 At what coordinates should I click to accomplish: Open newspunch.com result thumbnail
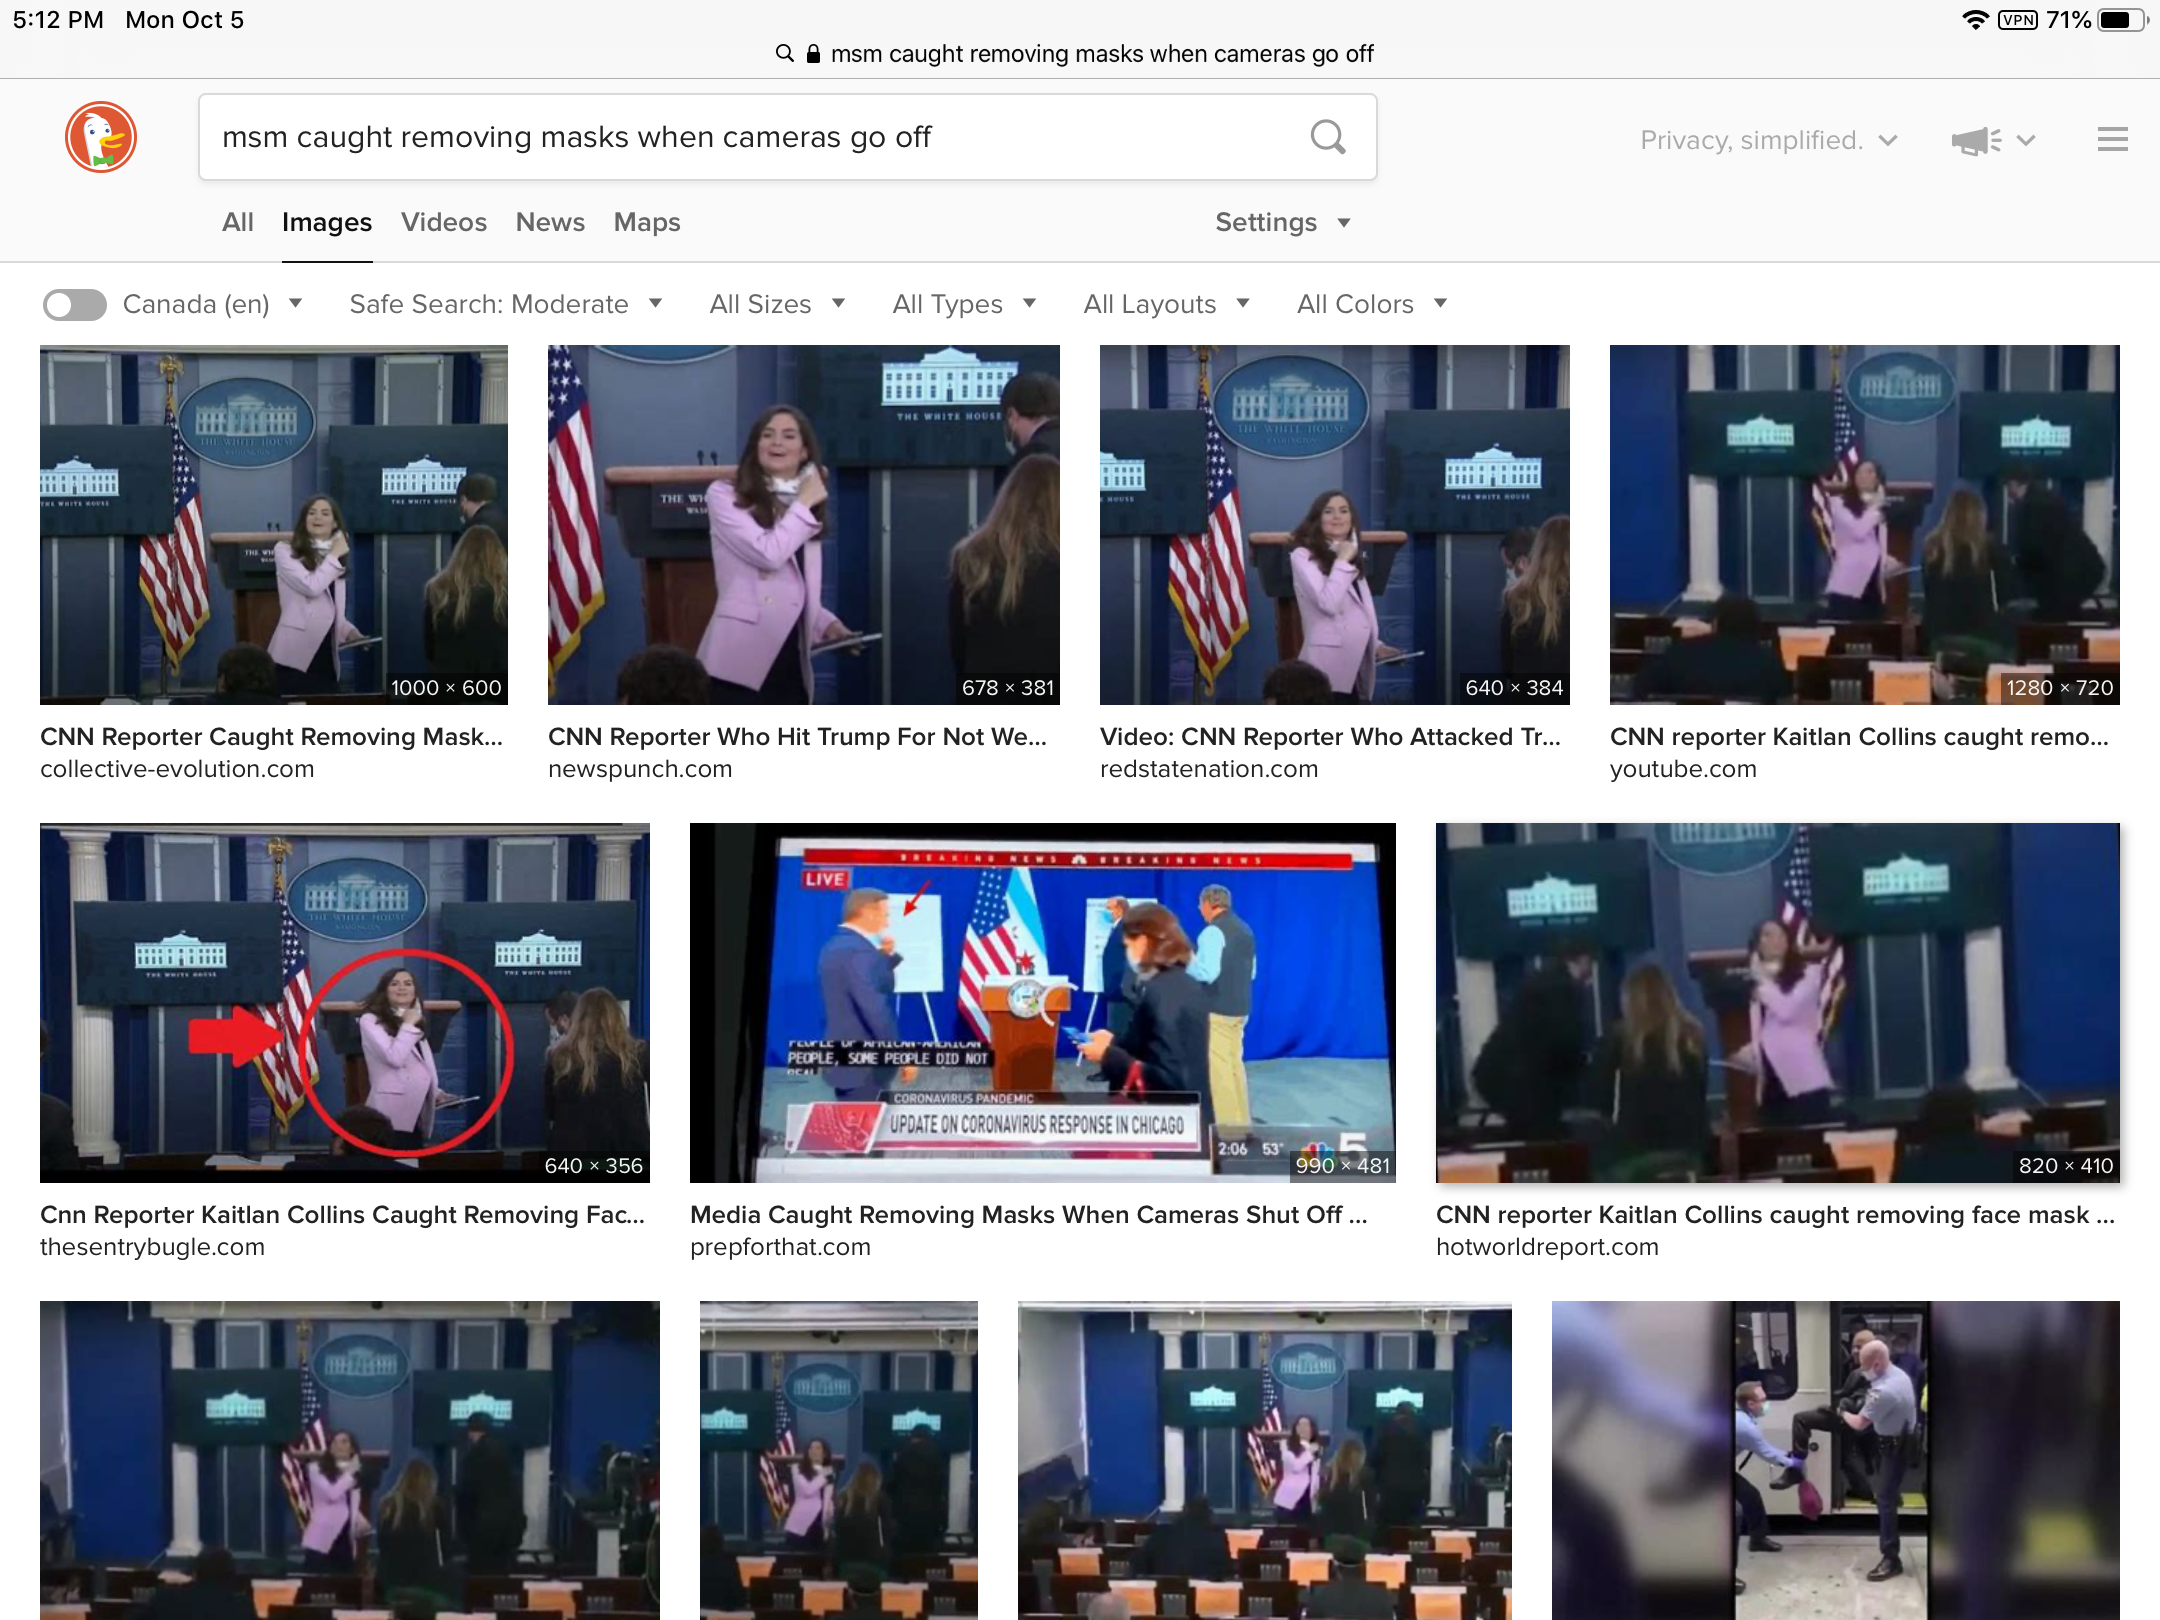coord(804,525)
